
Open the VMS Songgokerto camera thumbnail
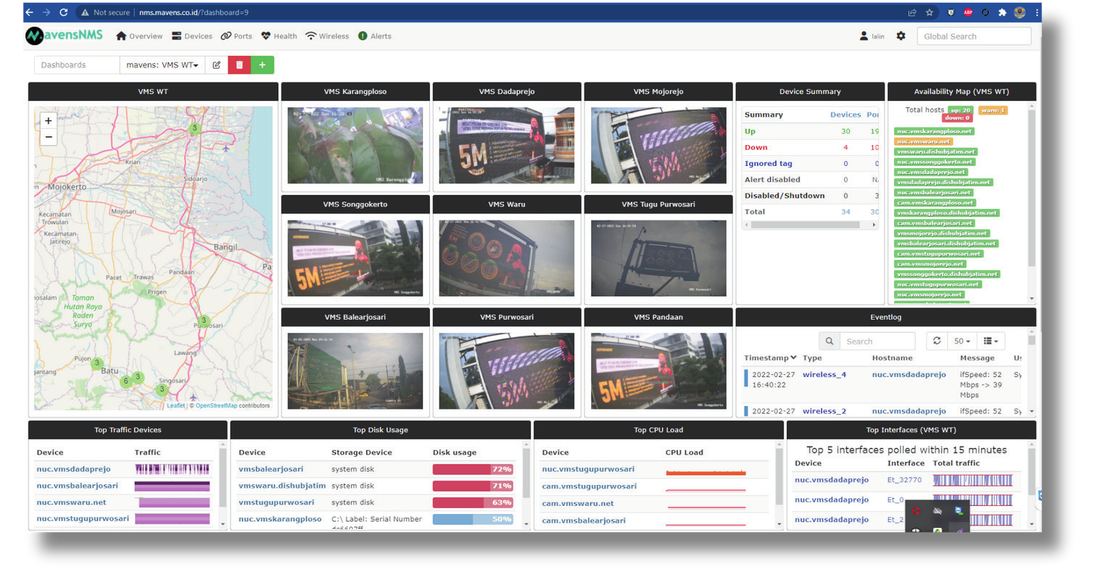(x=355, y=258)
